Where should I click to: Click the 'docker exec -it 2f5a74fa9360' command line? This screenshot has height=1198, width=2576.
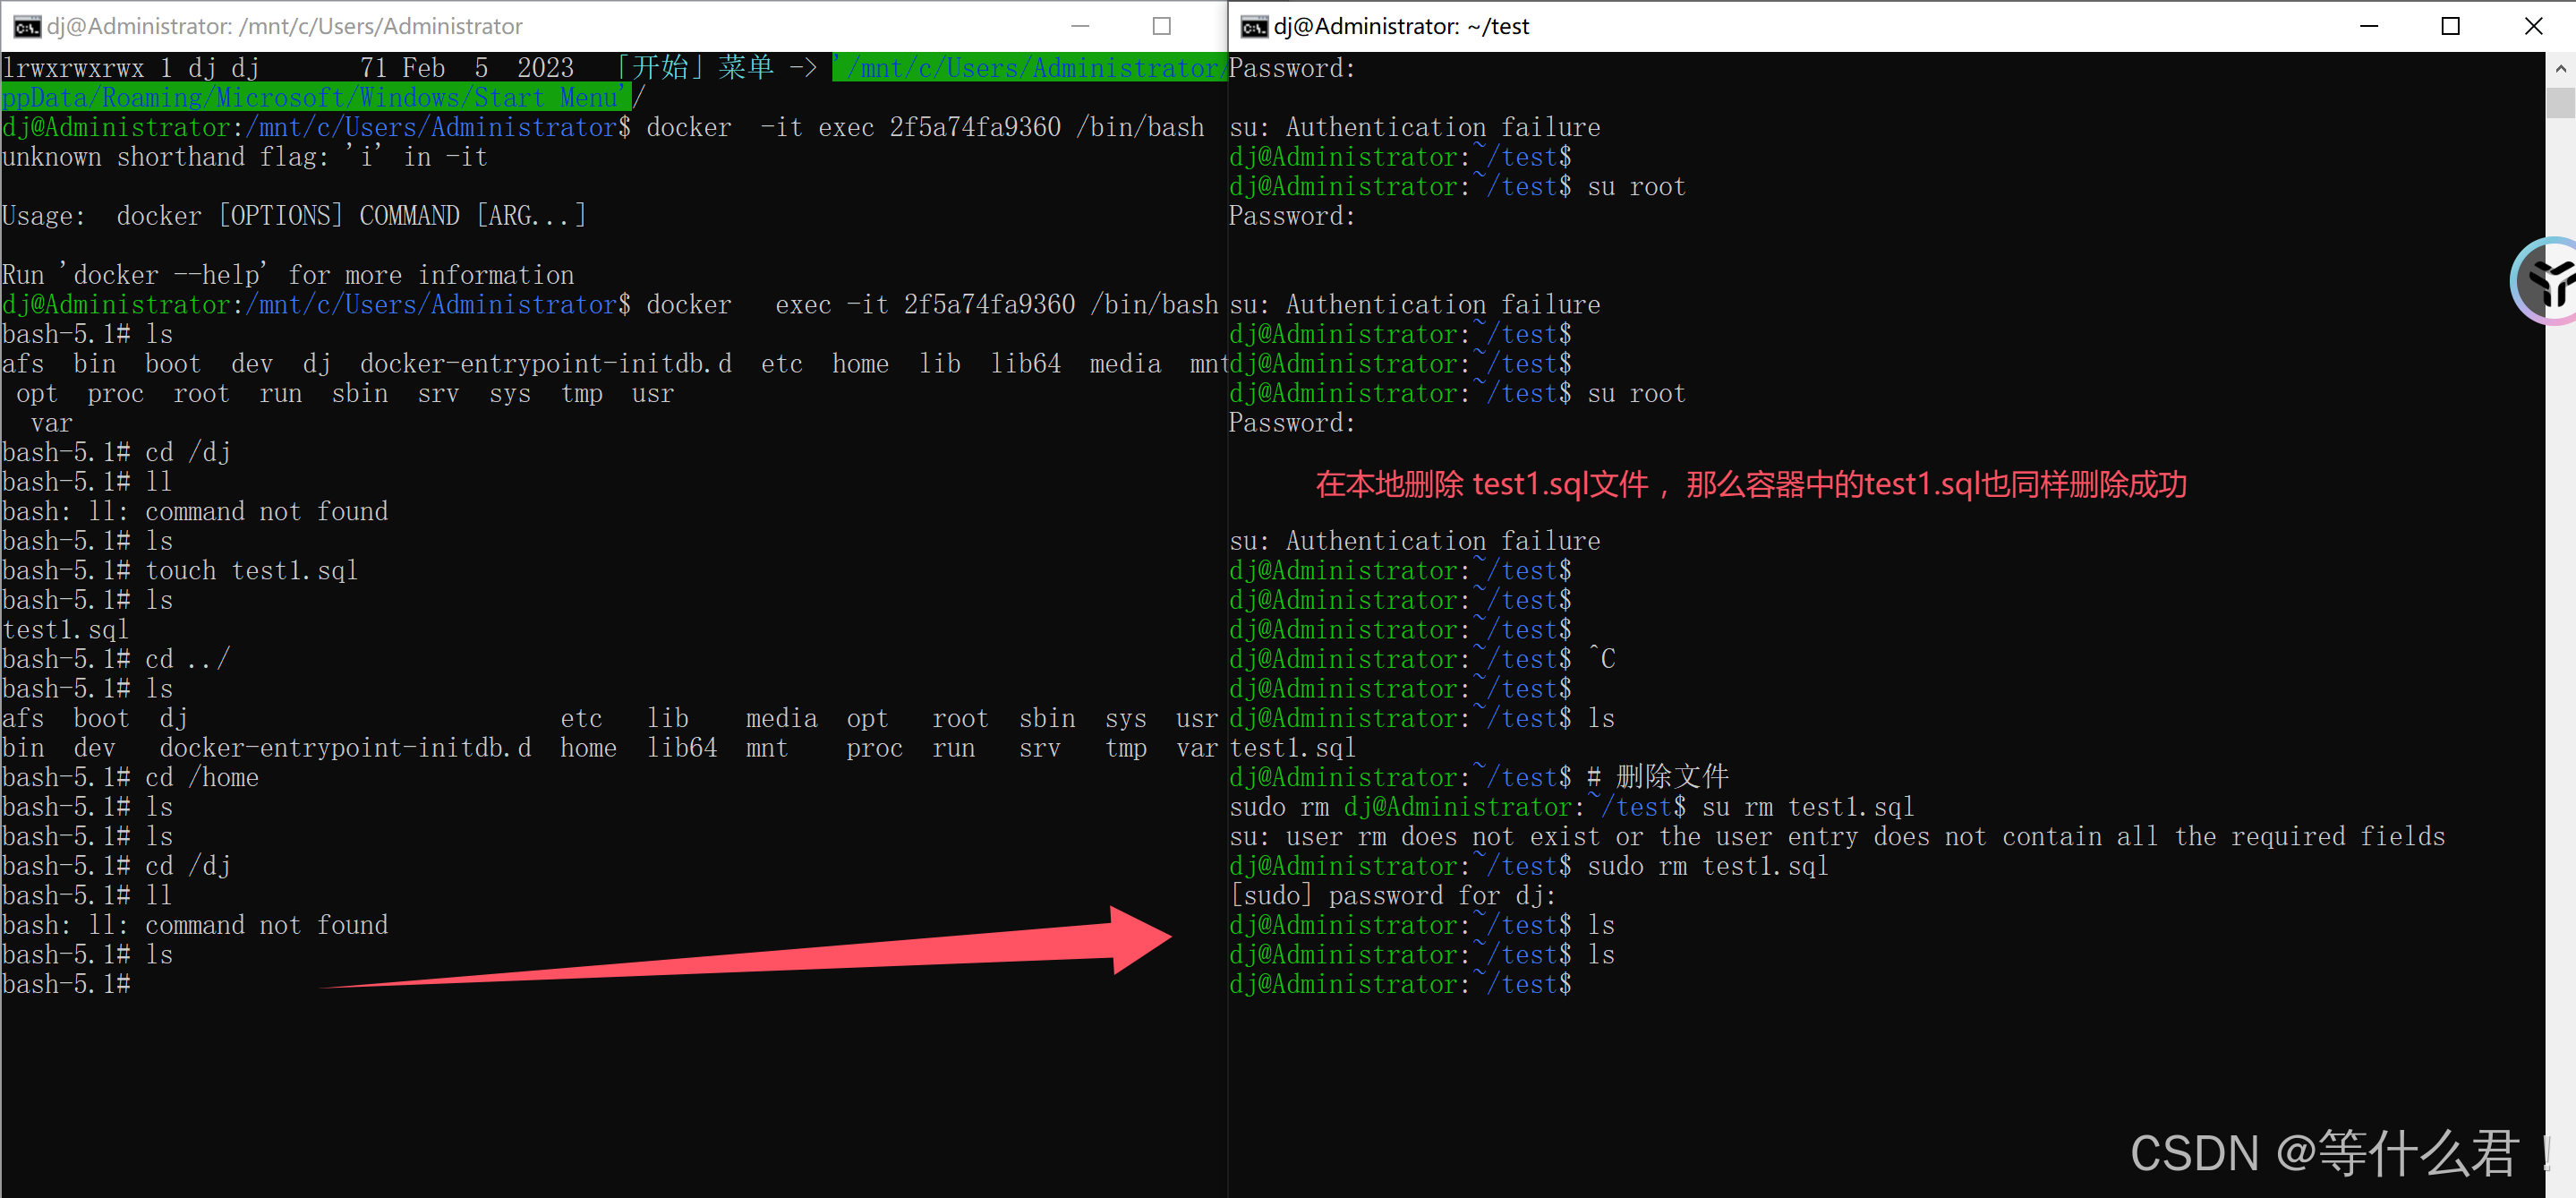pos(930,305)
